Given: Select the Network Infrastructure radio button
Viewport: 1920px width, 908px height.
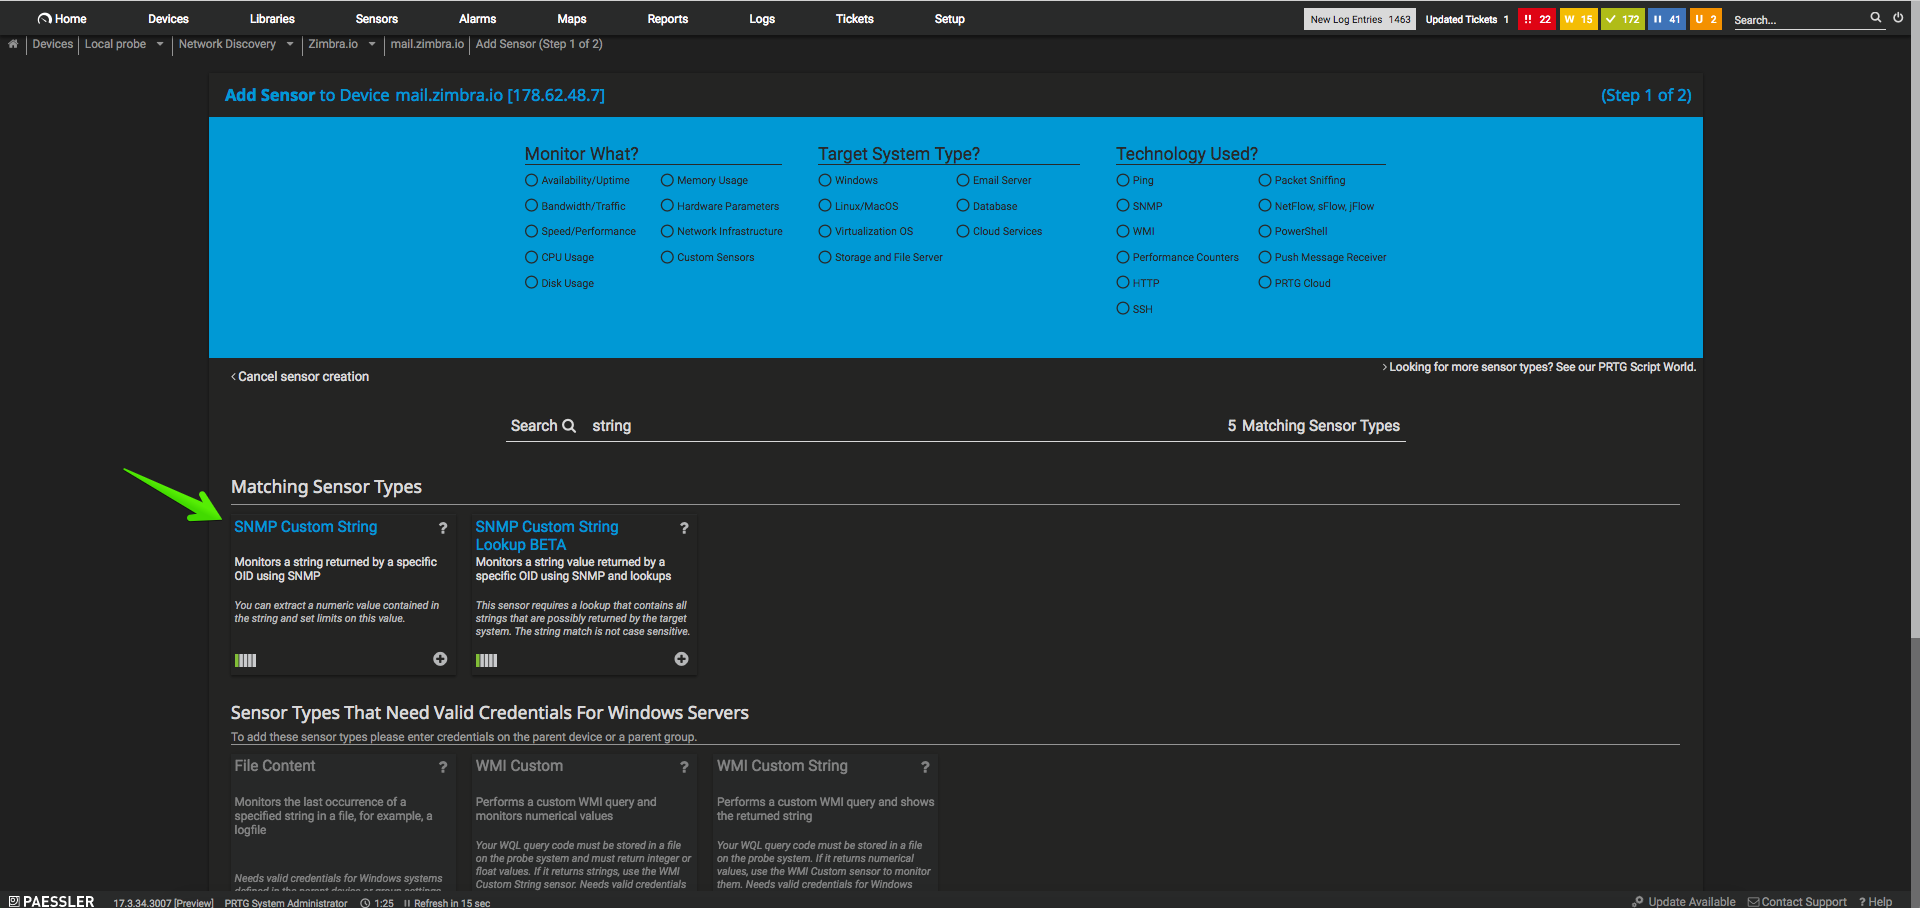Looking at the screenshot, I should pos(667,231).
